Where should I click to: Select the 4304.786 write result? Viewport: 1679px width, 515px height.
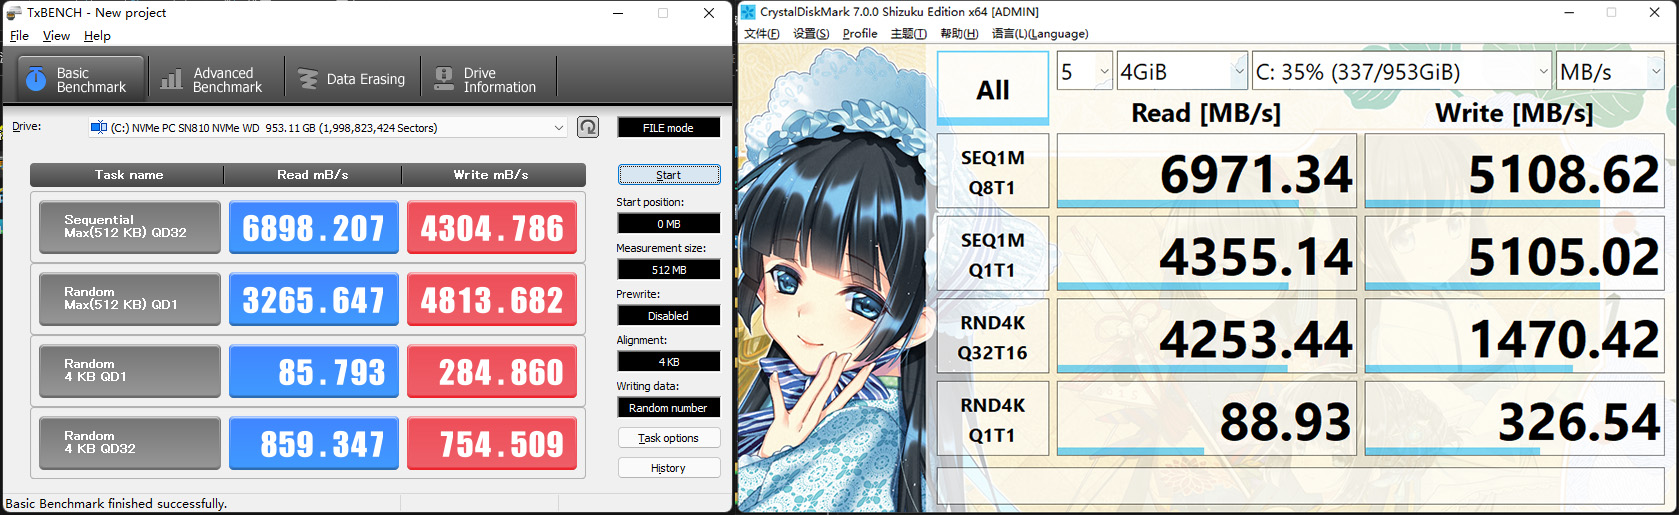(x=492, y=227)
